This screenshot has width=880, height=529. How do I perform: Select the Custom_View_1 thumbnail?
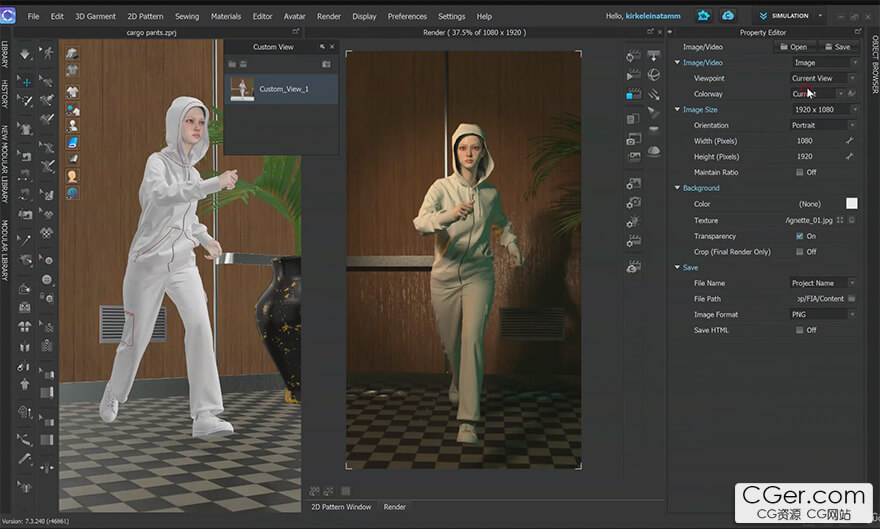242,89
